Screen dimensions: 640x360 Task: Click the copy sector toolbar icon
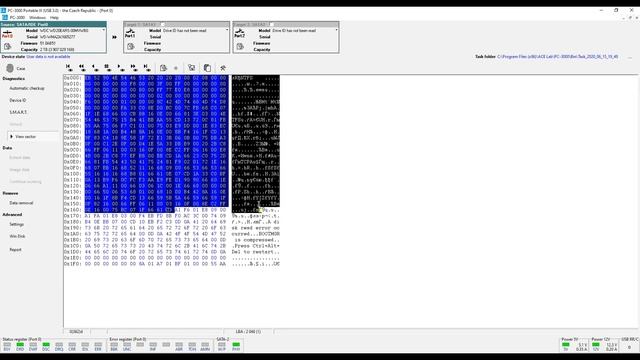coord(207,68)
